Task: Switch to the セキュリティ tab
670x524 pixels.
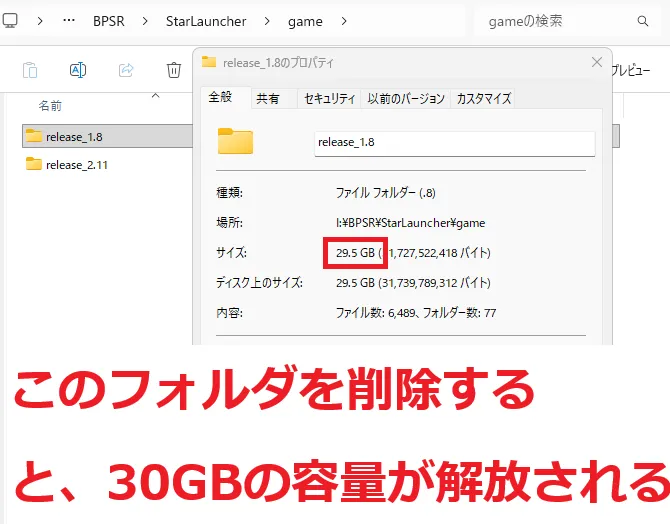Action: (329, 99)
